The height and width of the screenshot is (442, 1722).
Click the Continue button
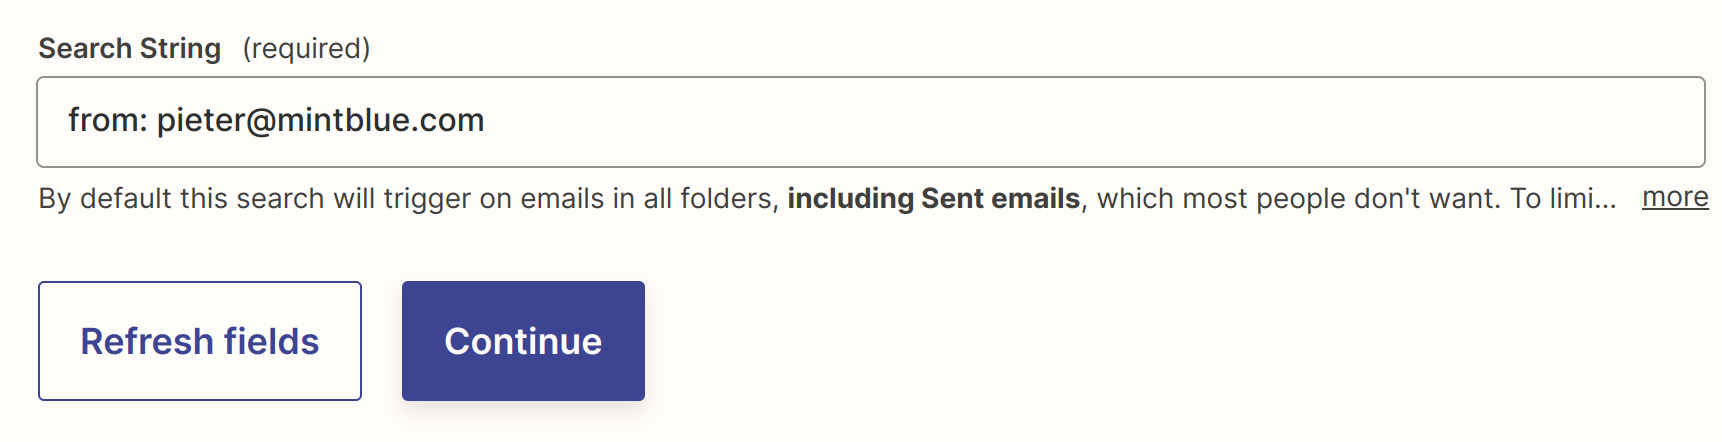click(x=523, y=341)
